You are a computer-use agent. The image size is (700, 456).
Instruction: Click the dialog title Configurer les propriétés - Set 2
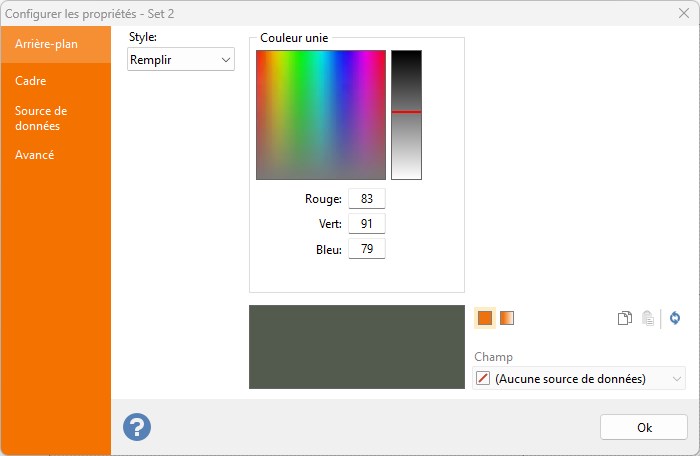89,14
